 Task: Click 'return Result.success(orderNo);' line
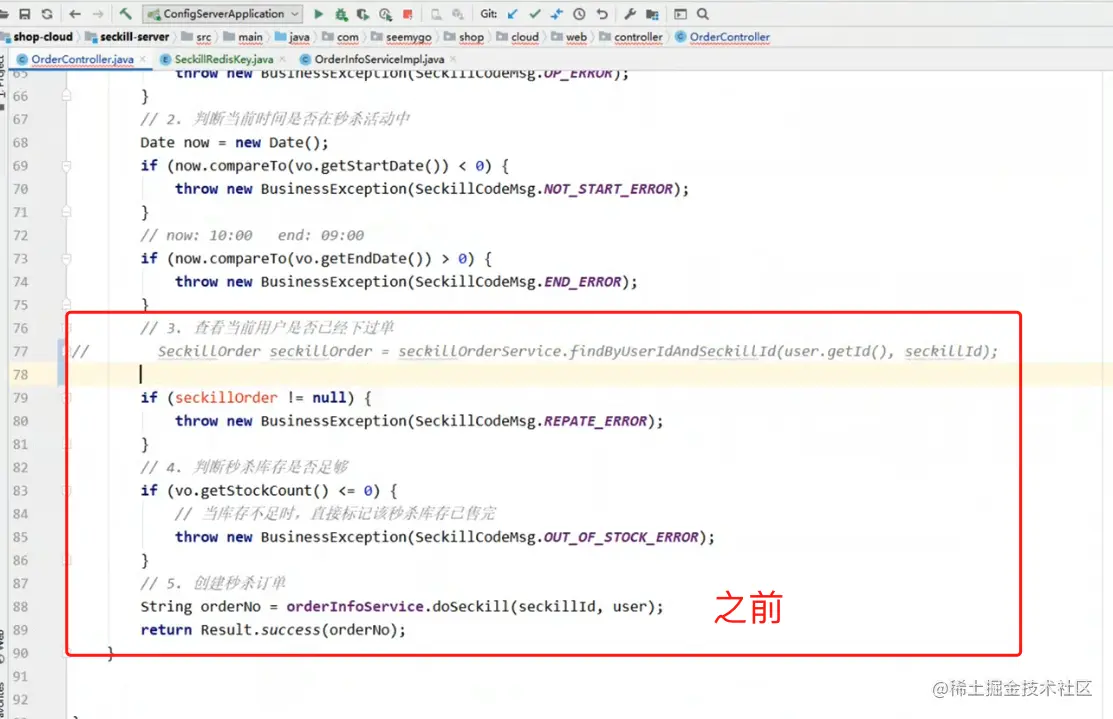pos(273,630)
